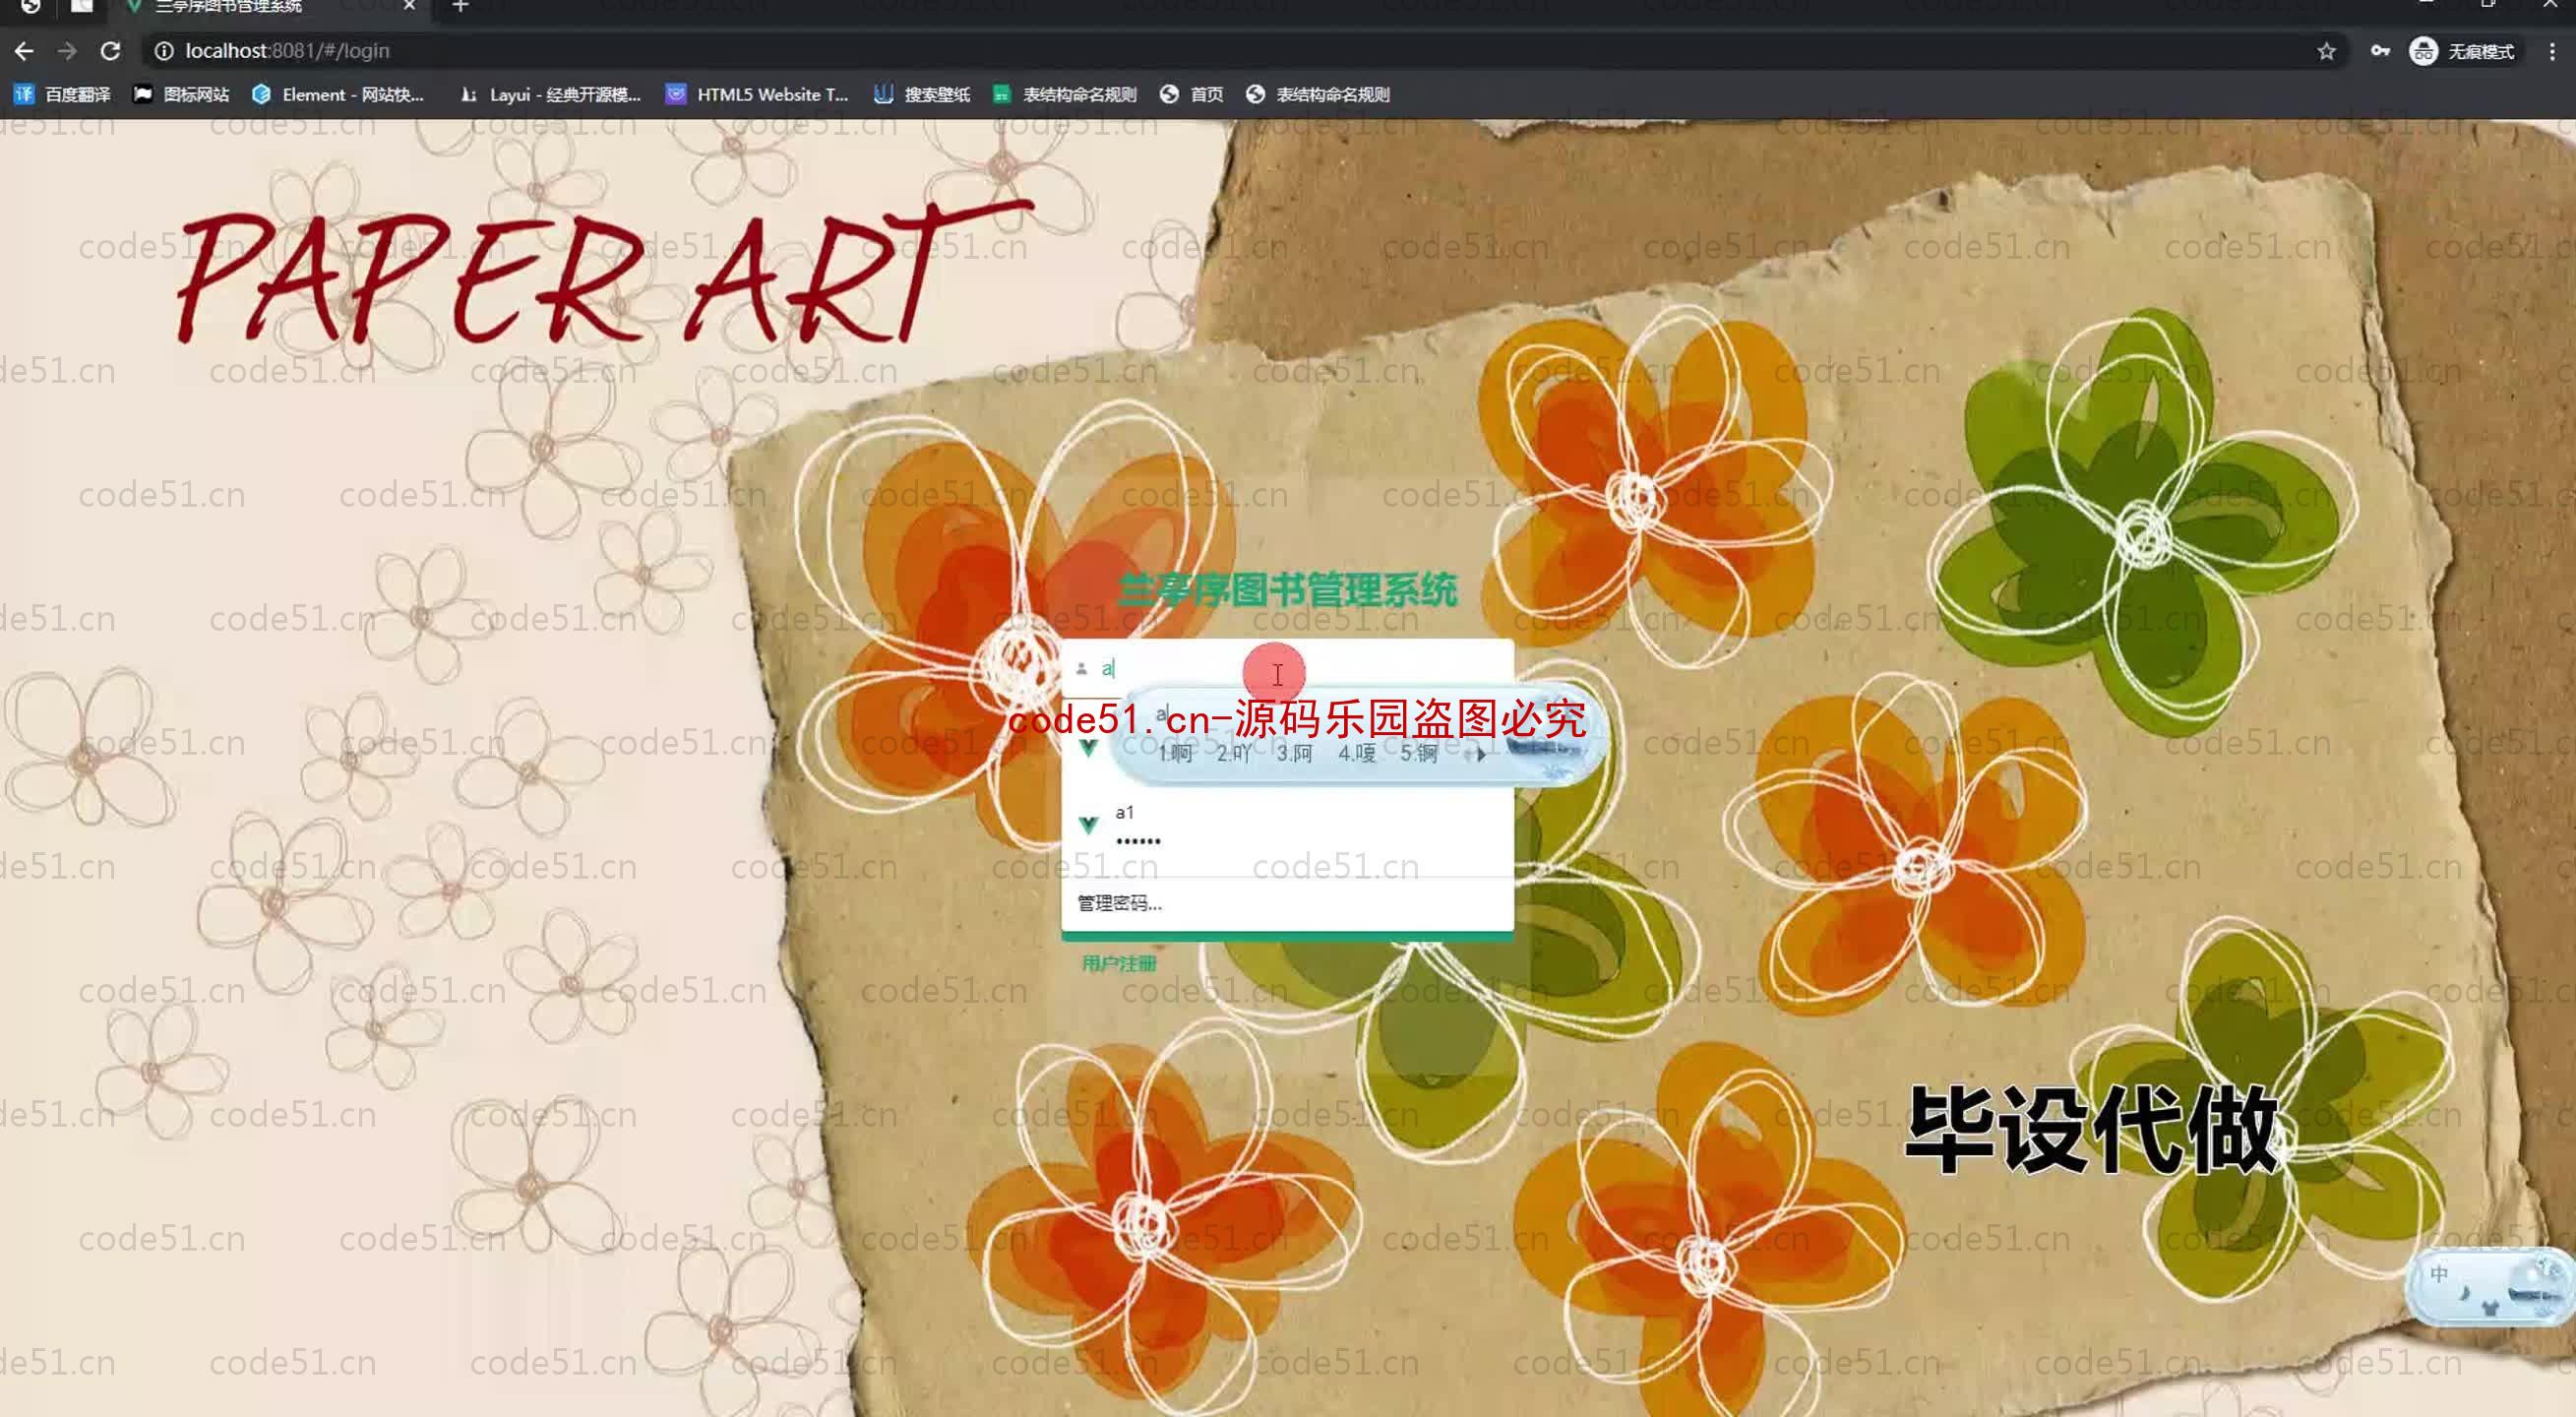Click the '用户注册' registration link
This screenshot has height=1417, width=2576.
[x=1118, y=961]
